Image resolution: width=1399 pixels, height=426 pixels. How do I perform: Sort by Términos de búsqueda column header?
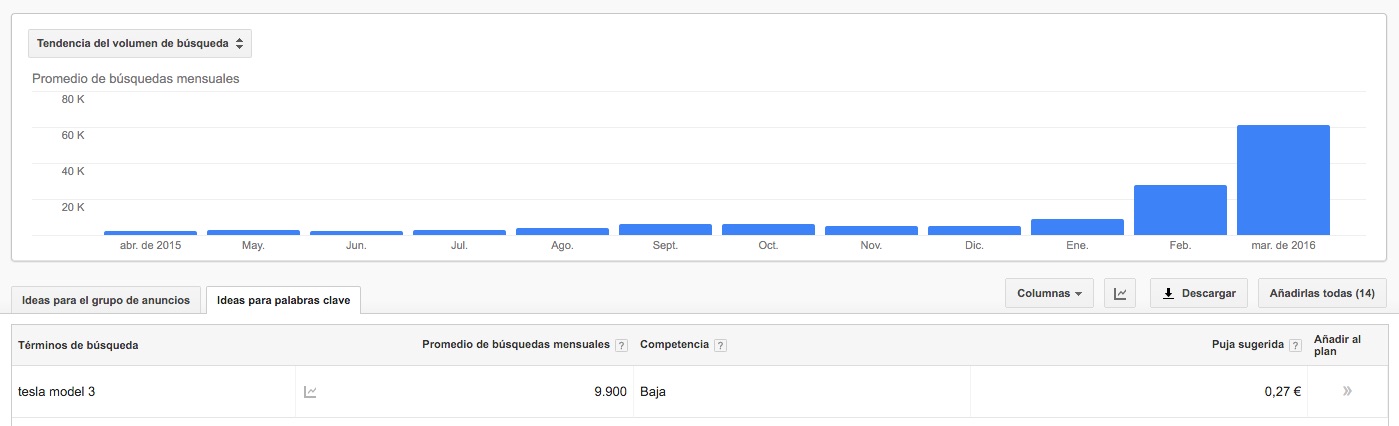coord(78,345)
